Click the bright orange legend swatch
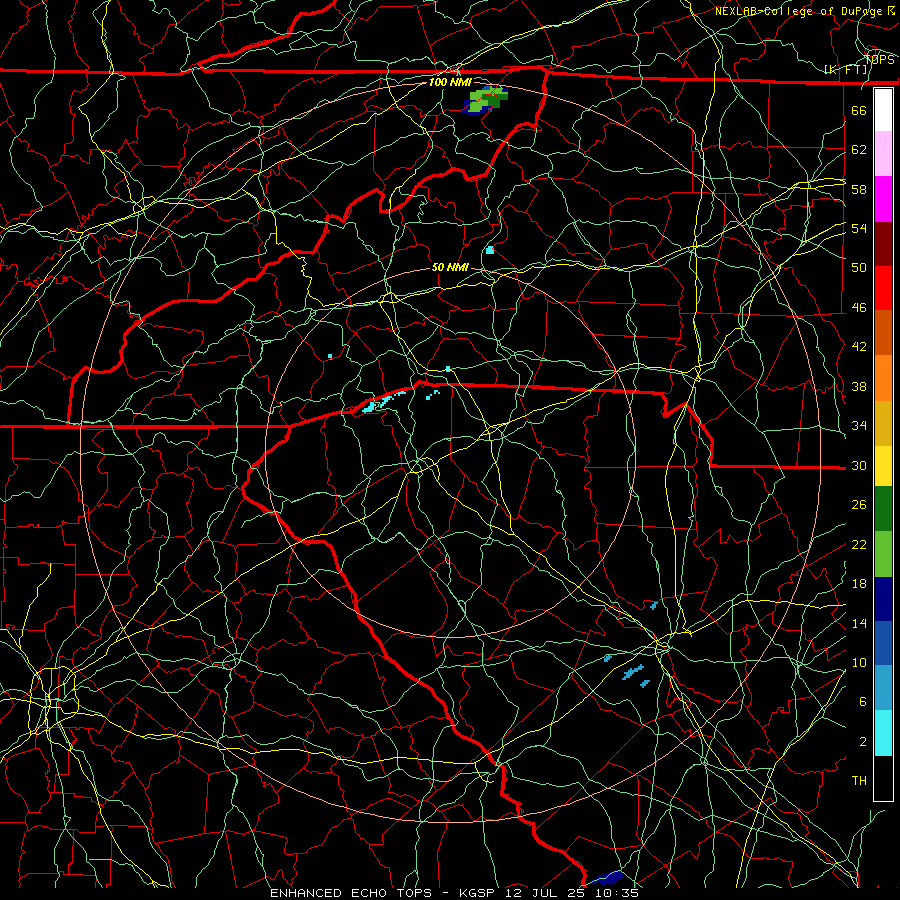 point(883,378)
